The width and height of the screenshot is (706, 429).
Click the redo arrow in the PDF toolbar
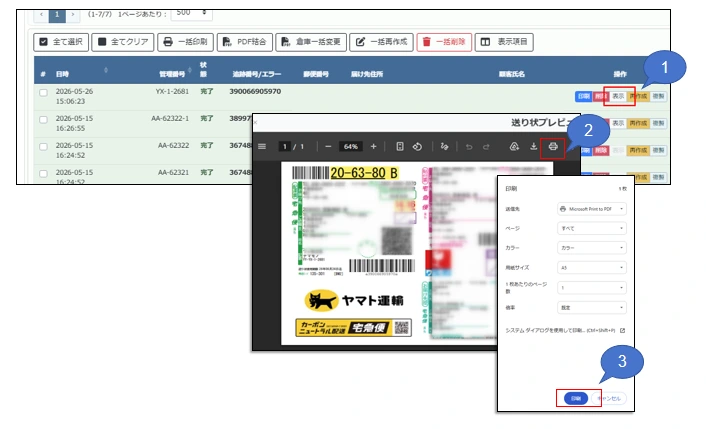pyautogui.click(x=486, y=147)
